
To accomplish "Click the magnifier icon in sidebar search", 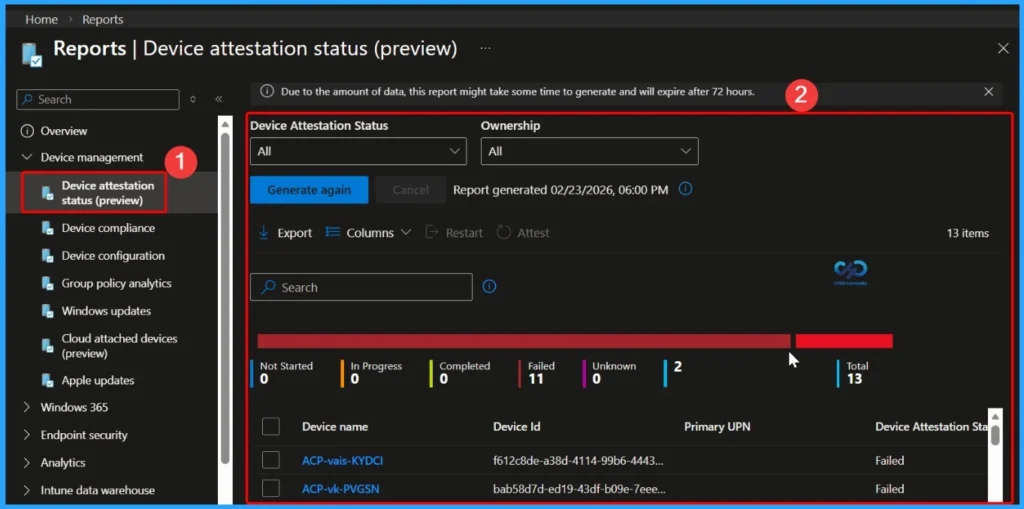I will 27,99.
